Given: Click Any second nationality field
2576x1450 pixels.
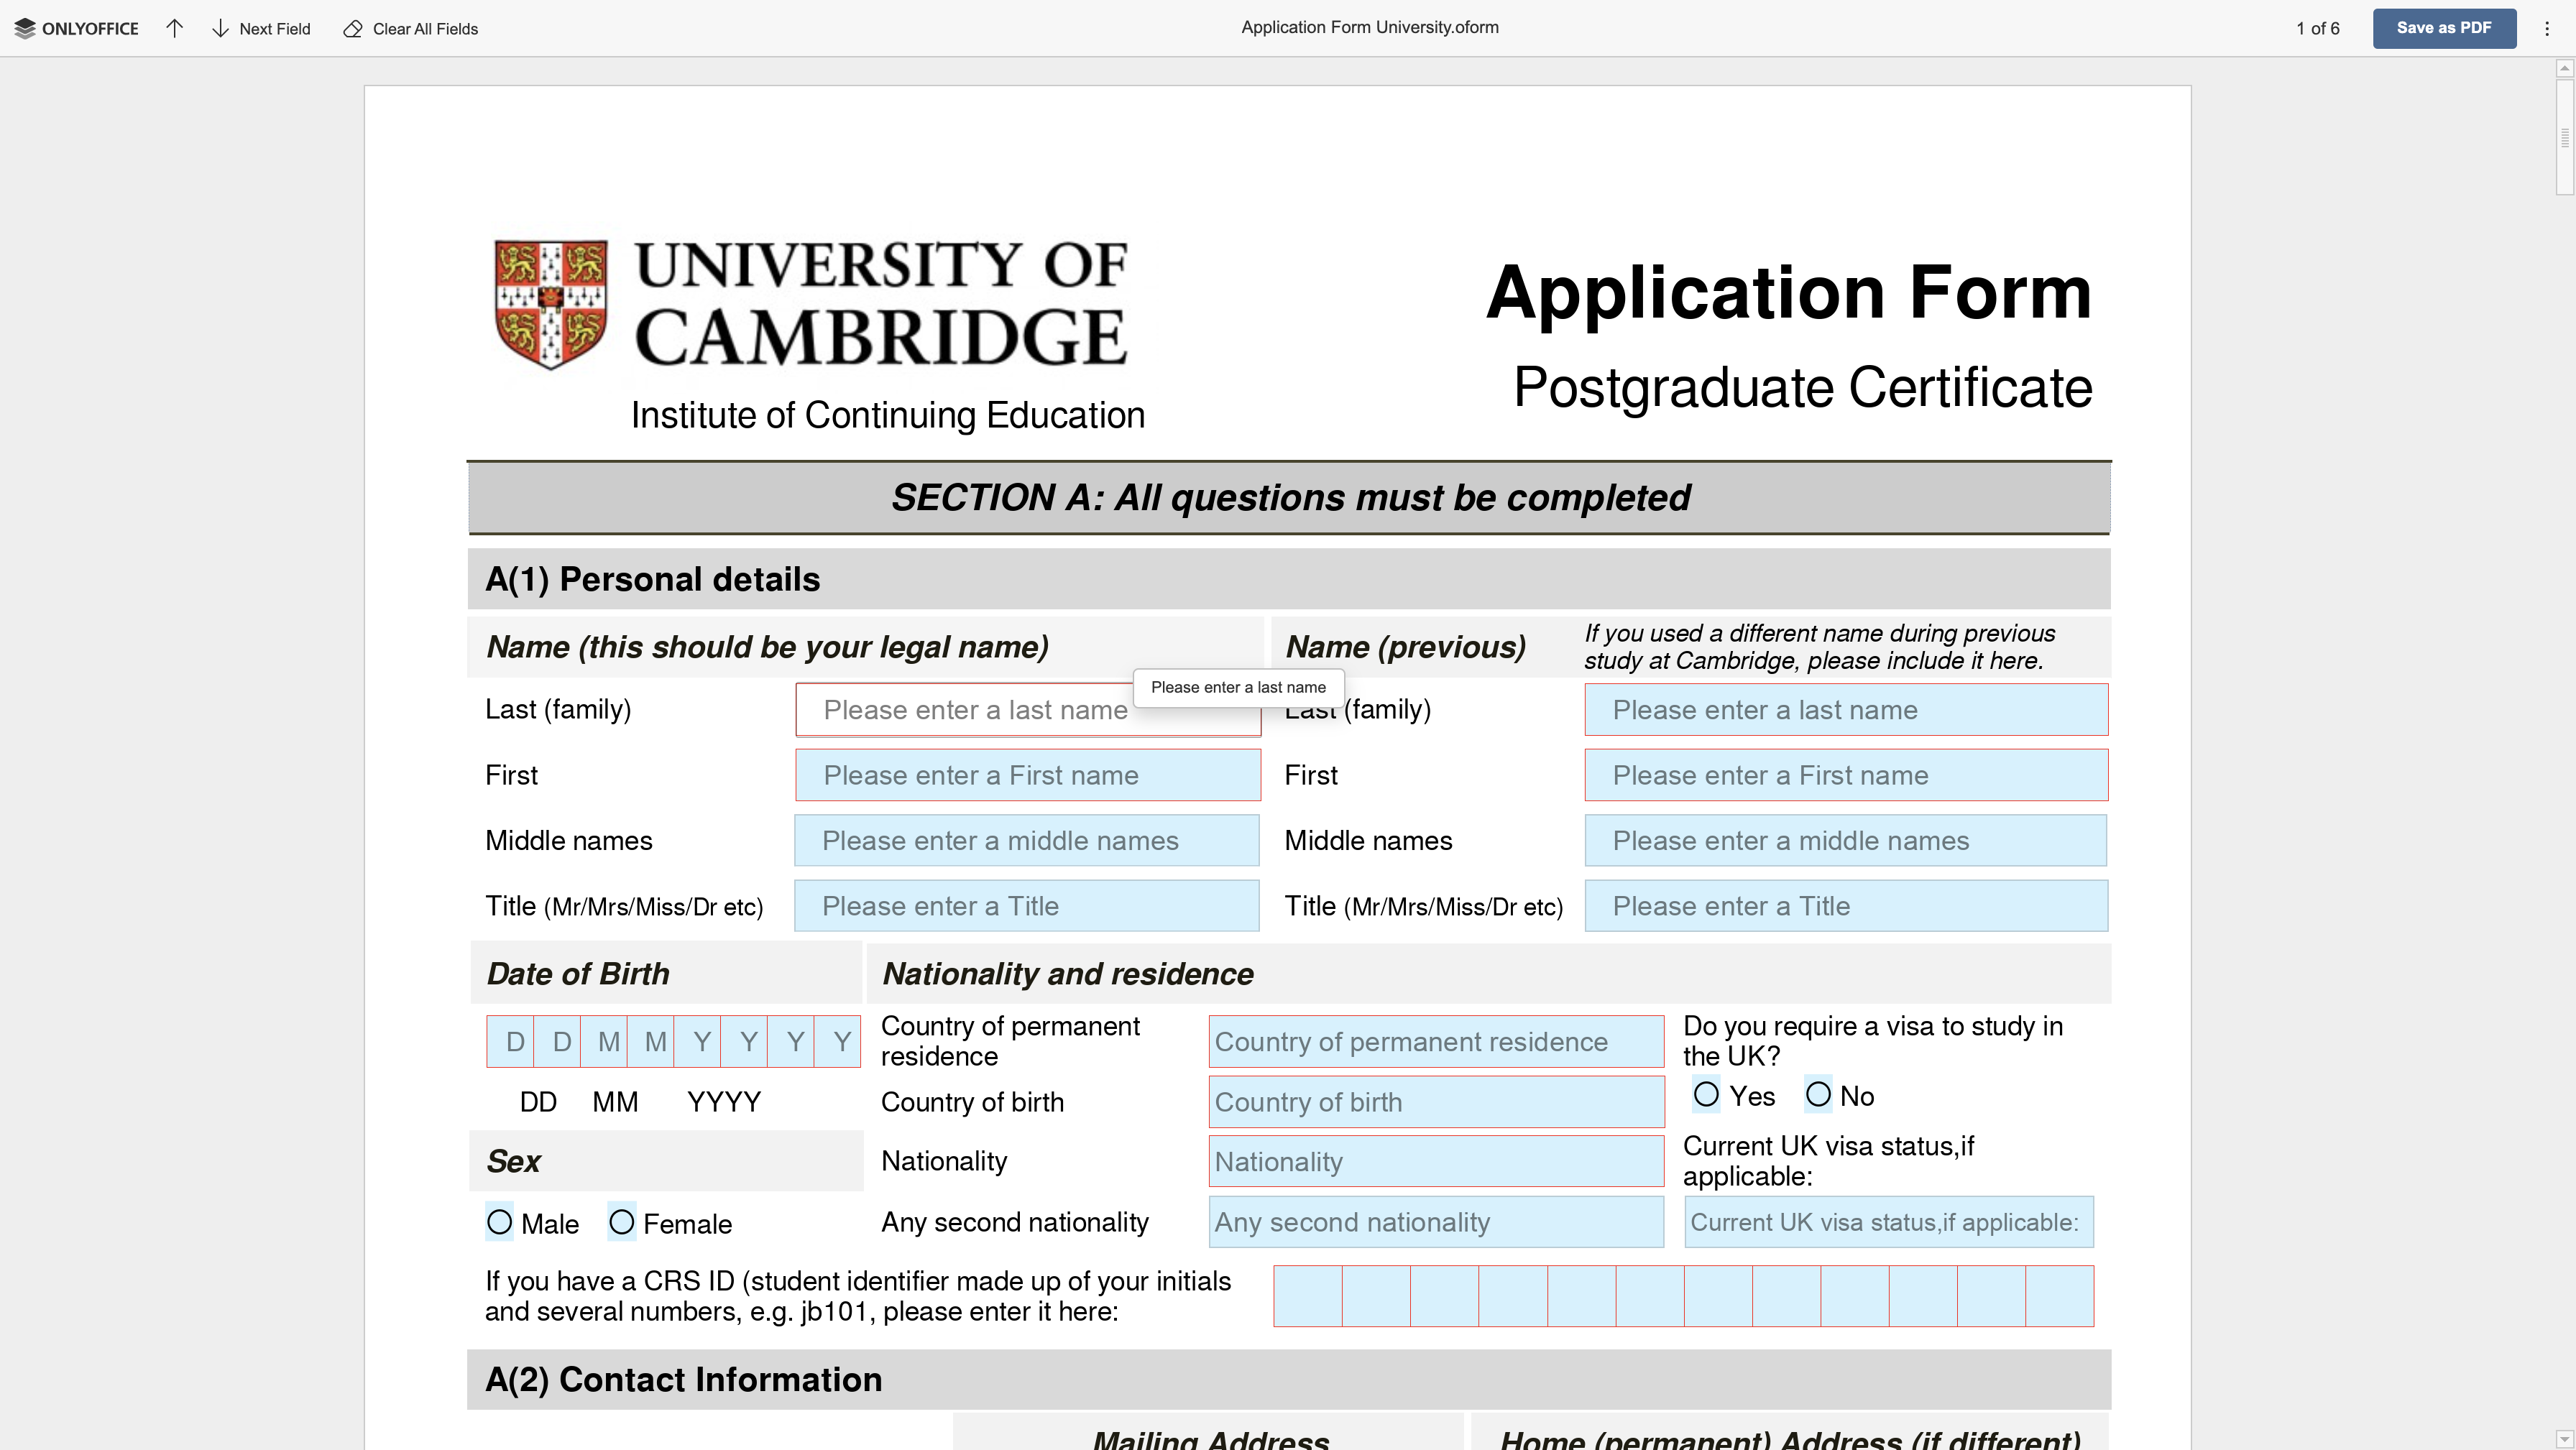Looking at the screenshot, I should click(1436, 1222).
